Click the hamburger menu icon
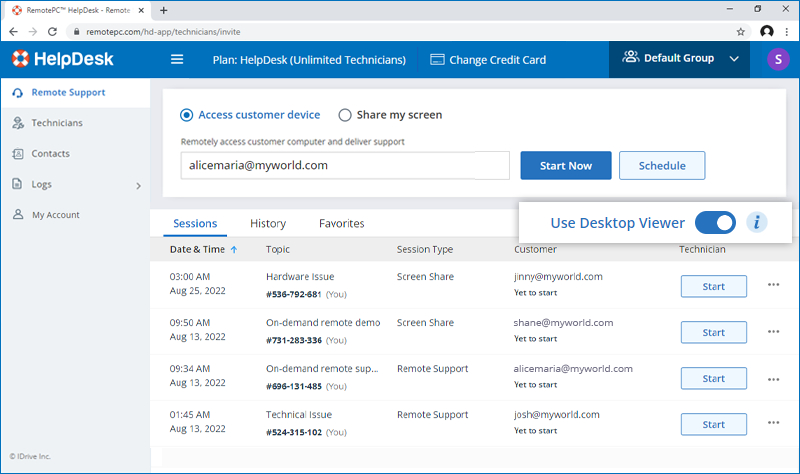 tap(177, 59)
